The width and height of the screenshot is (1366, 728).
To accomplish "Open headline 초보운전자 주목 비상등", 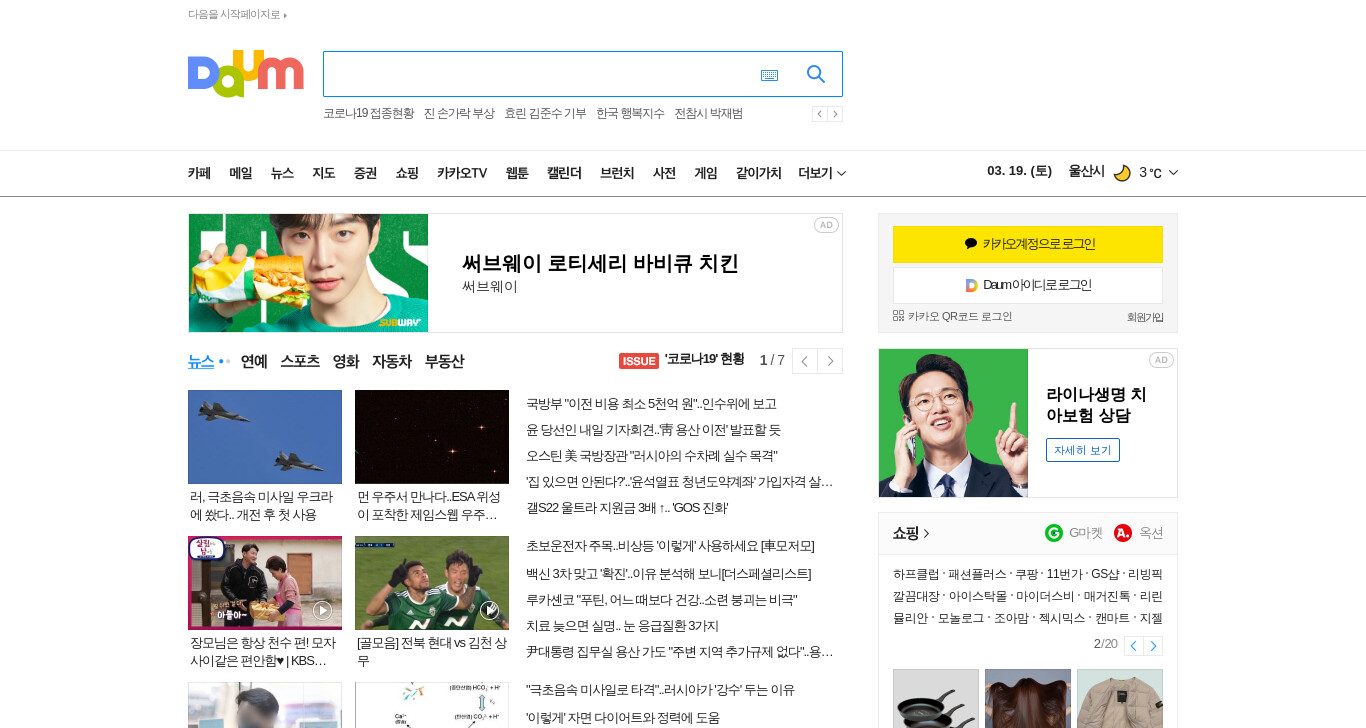I will [670, 546].
